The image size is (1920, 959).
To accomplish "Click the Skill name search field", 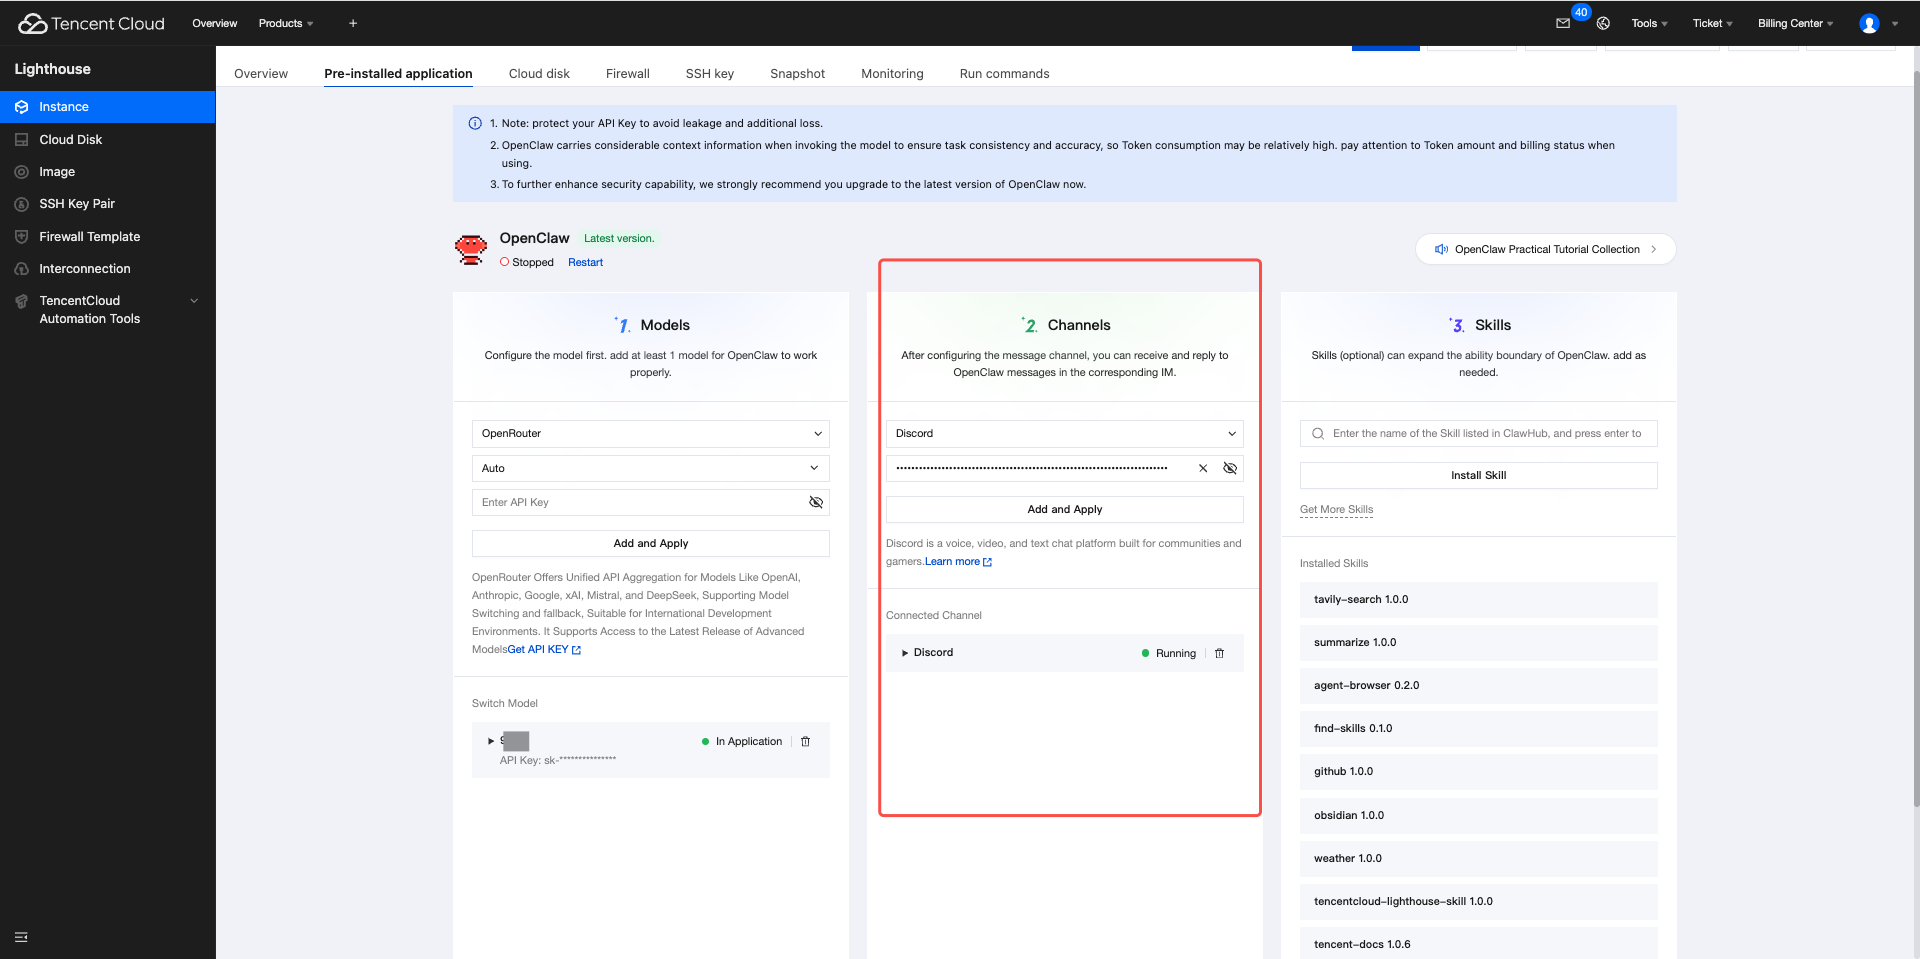I will (1486, 434).
